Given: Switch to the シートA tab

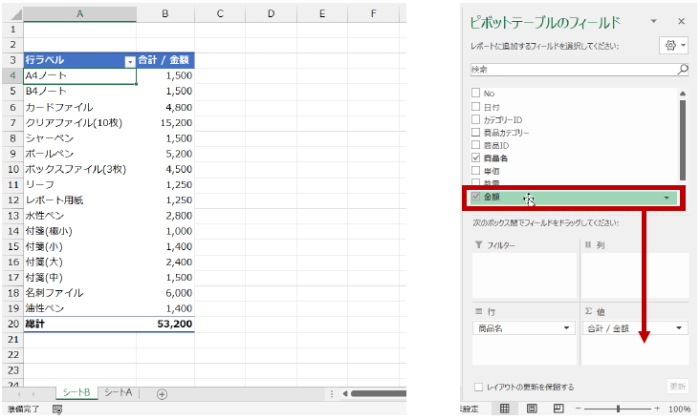Looking at the screenshot, I should [x=118, y=393].
